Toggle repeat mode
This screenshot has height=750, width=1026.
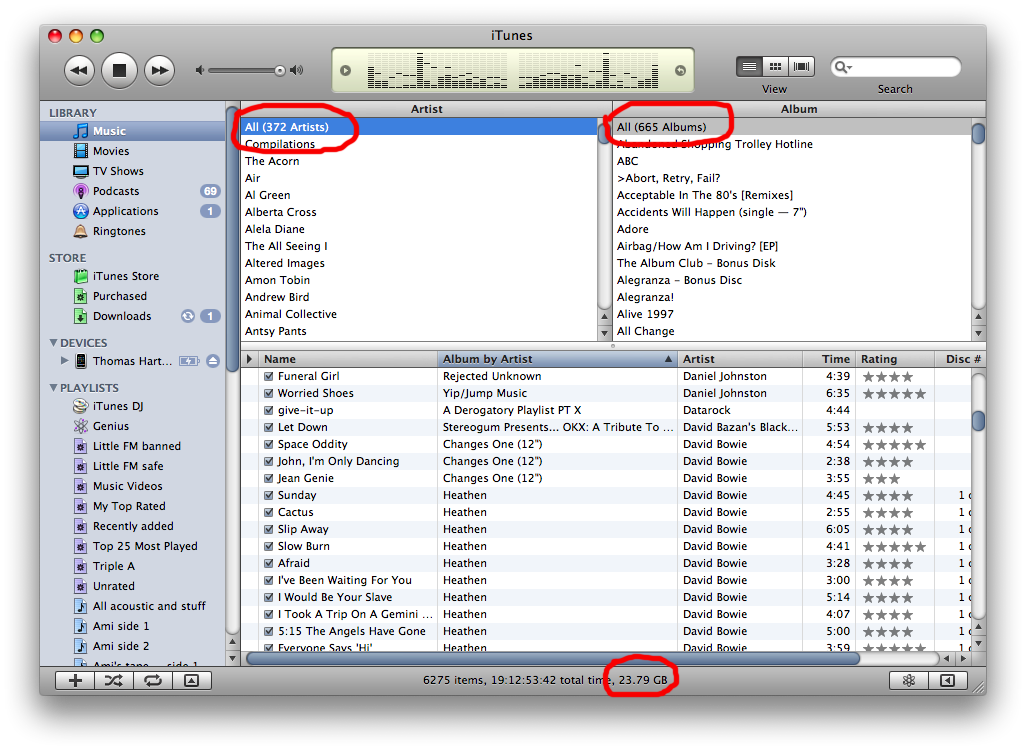(153, 681)
